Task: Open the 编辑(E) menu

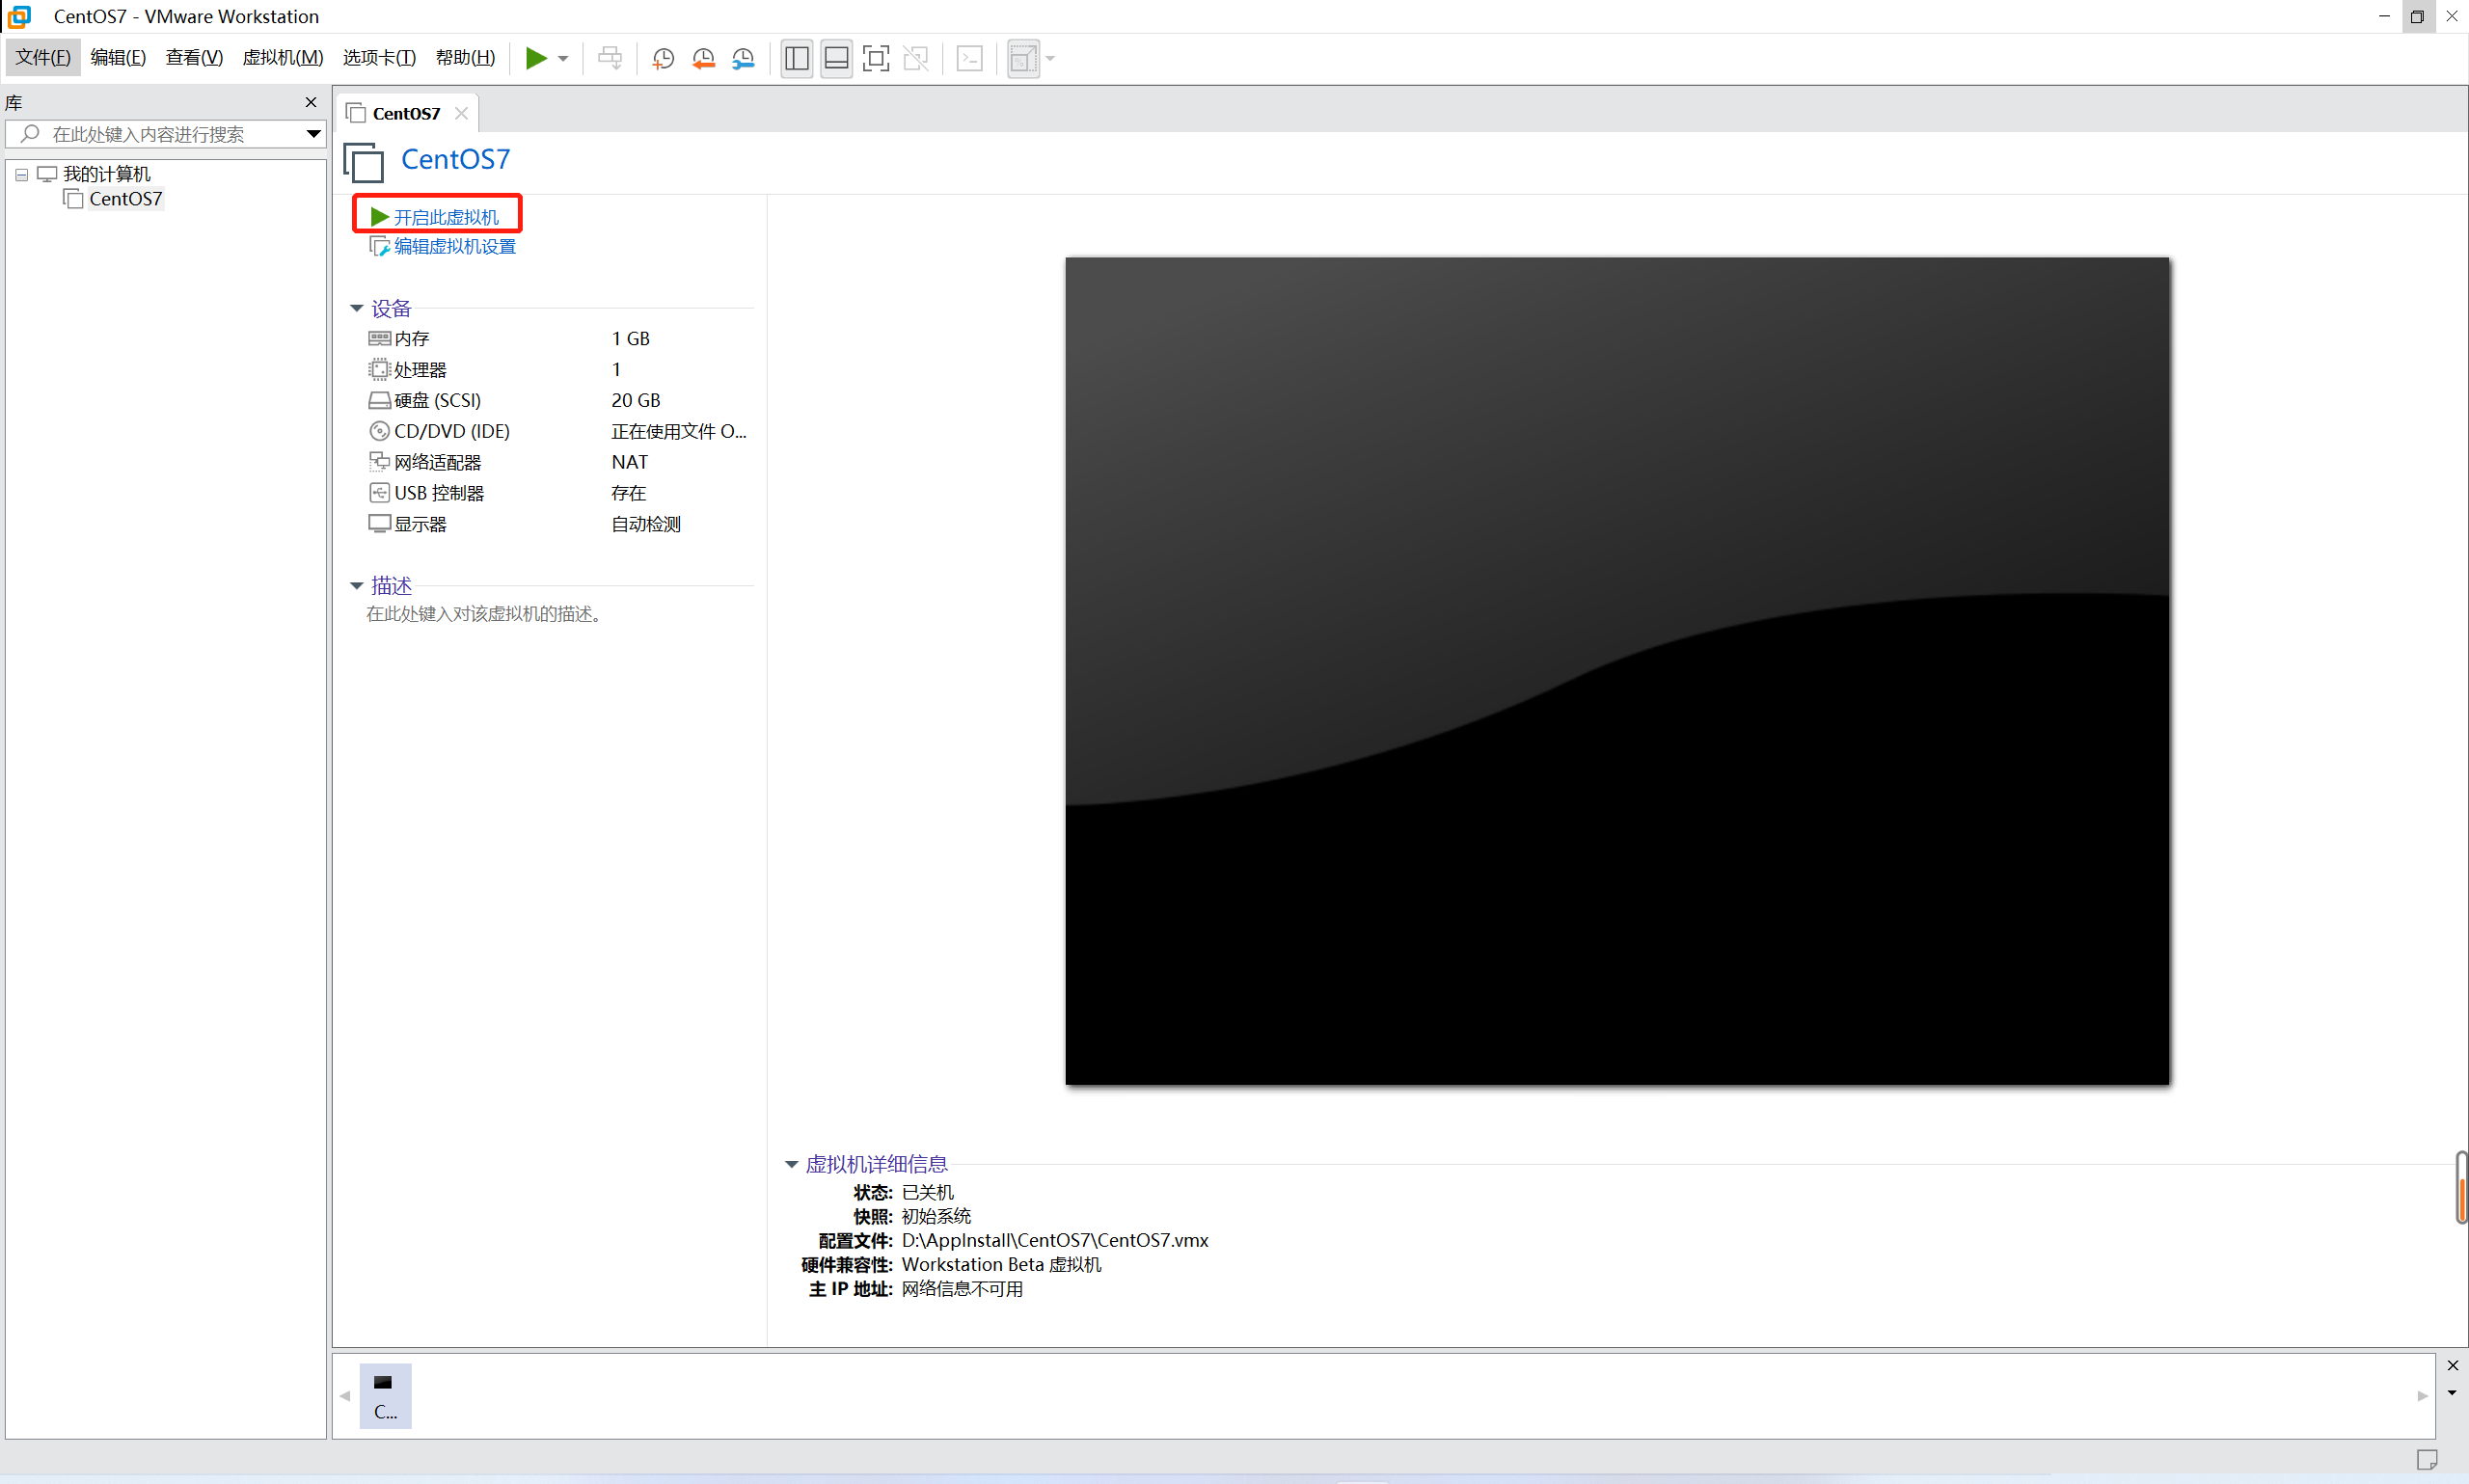Action: (118, 57)
